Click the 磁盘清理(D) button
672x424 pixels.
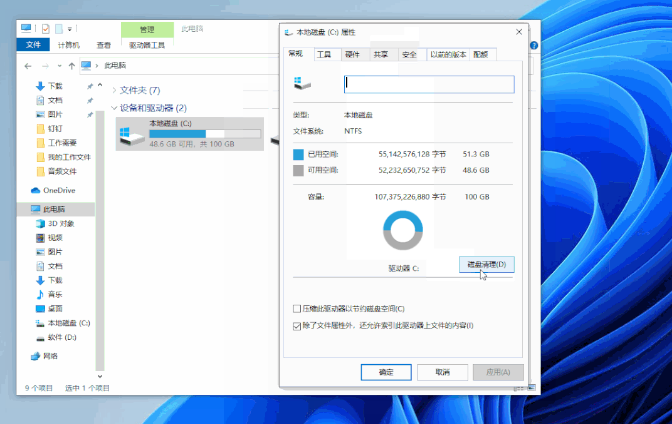pos(486,265)
